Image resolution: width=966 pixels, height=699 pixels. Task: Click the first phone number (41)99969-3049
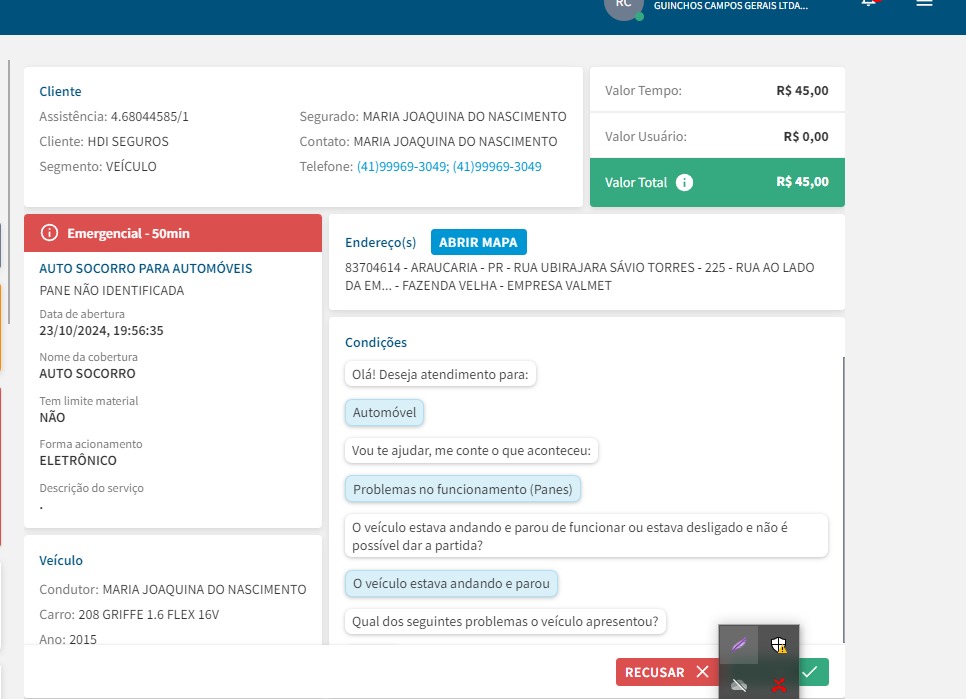click(402, 167)
